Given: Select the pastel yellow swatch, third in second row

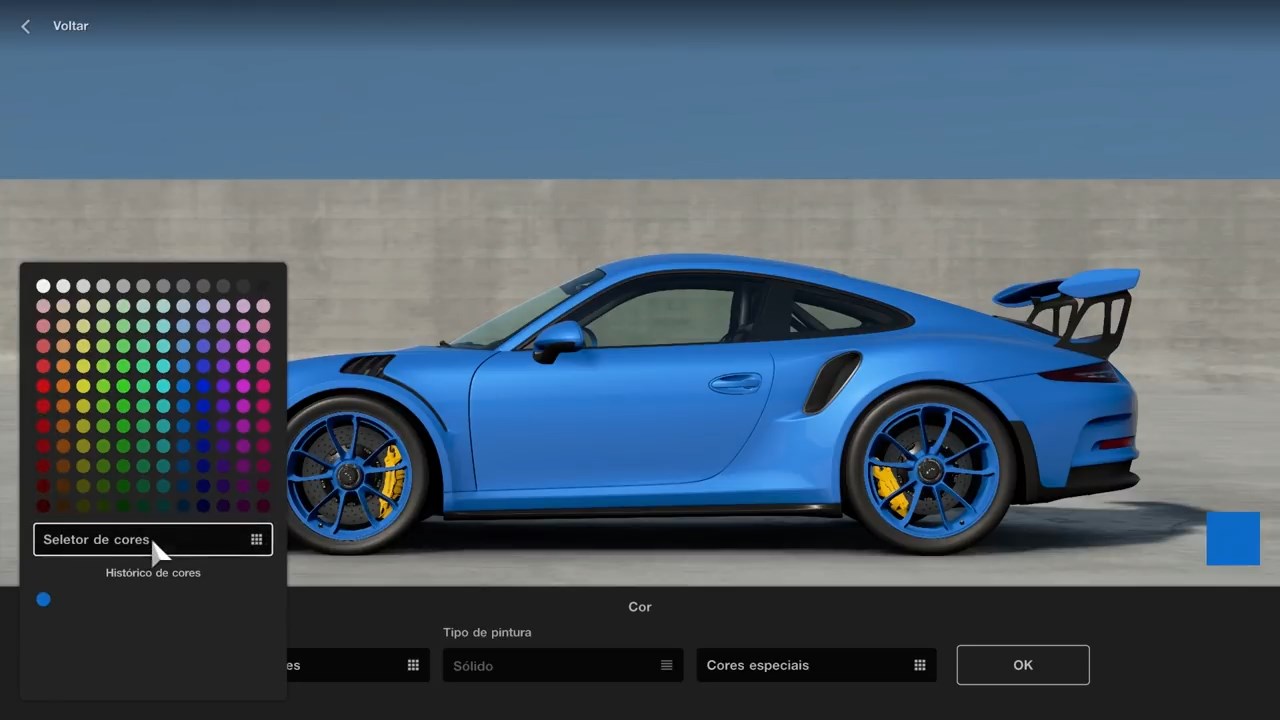Looking at the screenshot, I should coord(83,306).
